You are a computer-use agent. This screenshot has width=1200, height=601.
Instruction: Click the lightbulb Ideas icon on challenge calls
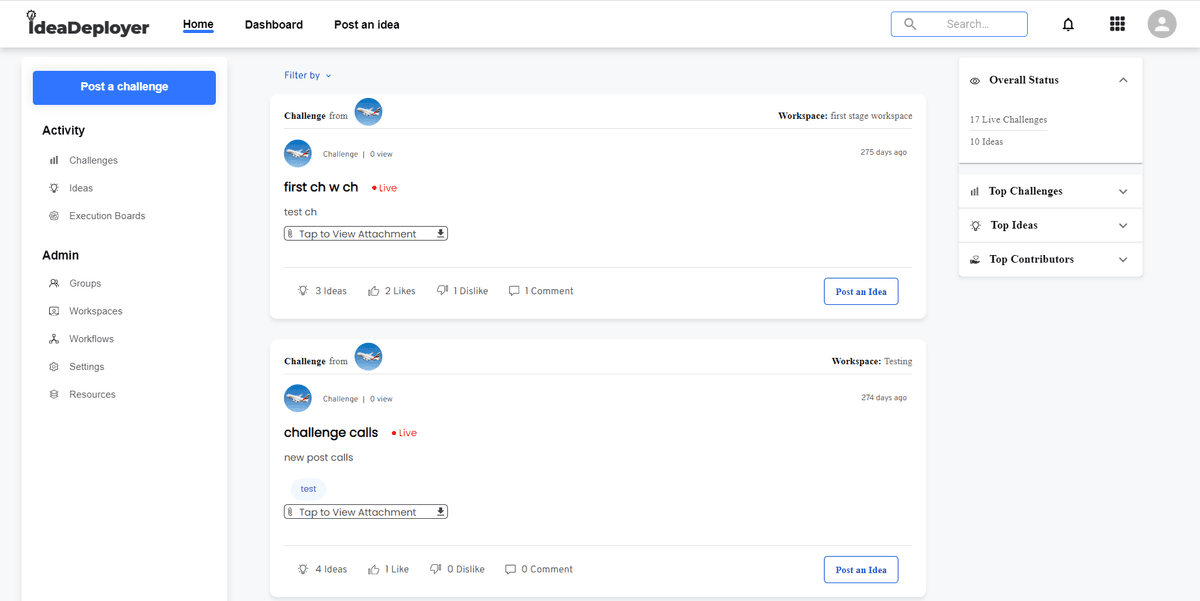(x=303, y=569)
